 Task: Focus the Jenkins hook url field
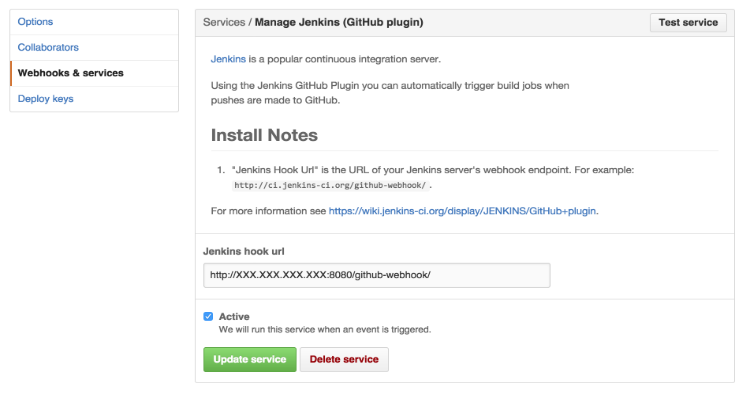click(x=376, y=275)
